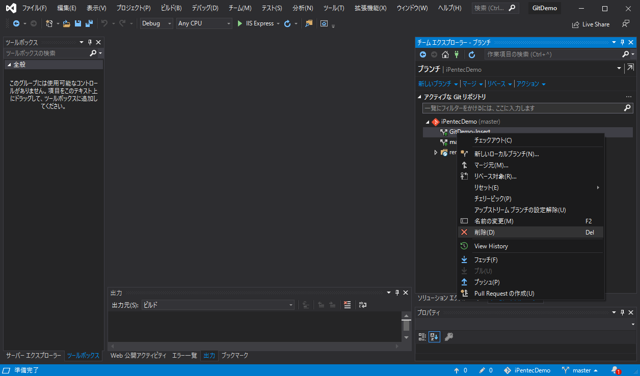Open the ファイル(F) menu

[34, 8]
